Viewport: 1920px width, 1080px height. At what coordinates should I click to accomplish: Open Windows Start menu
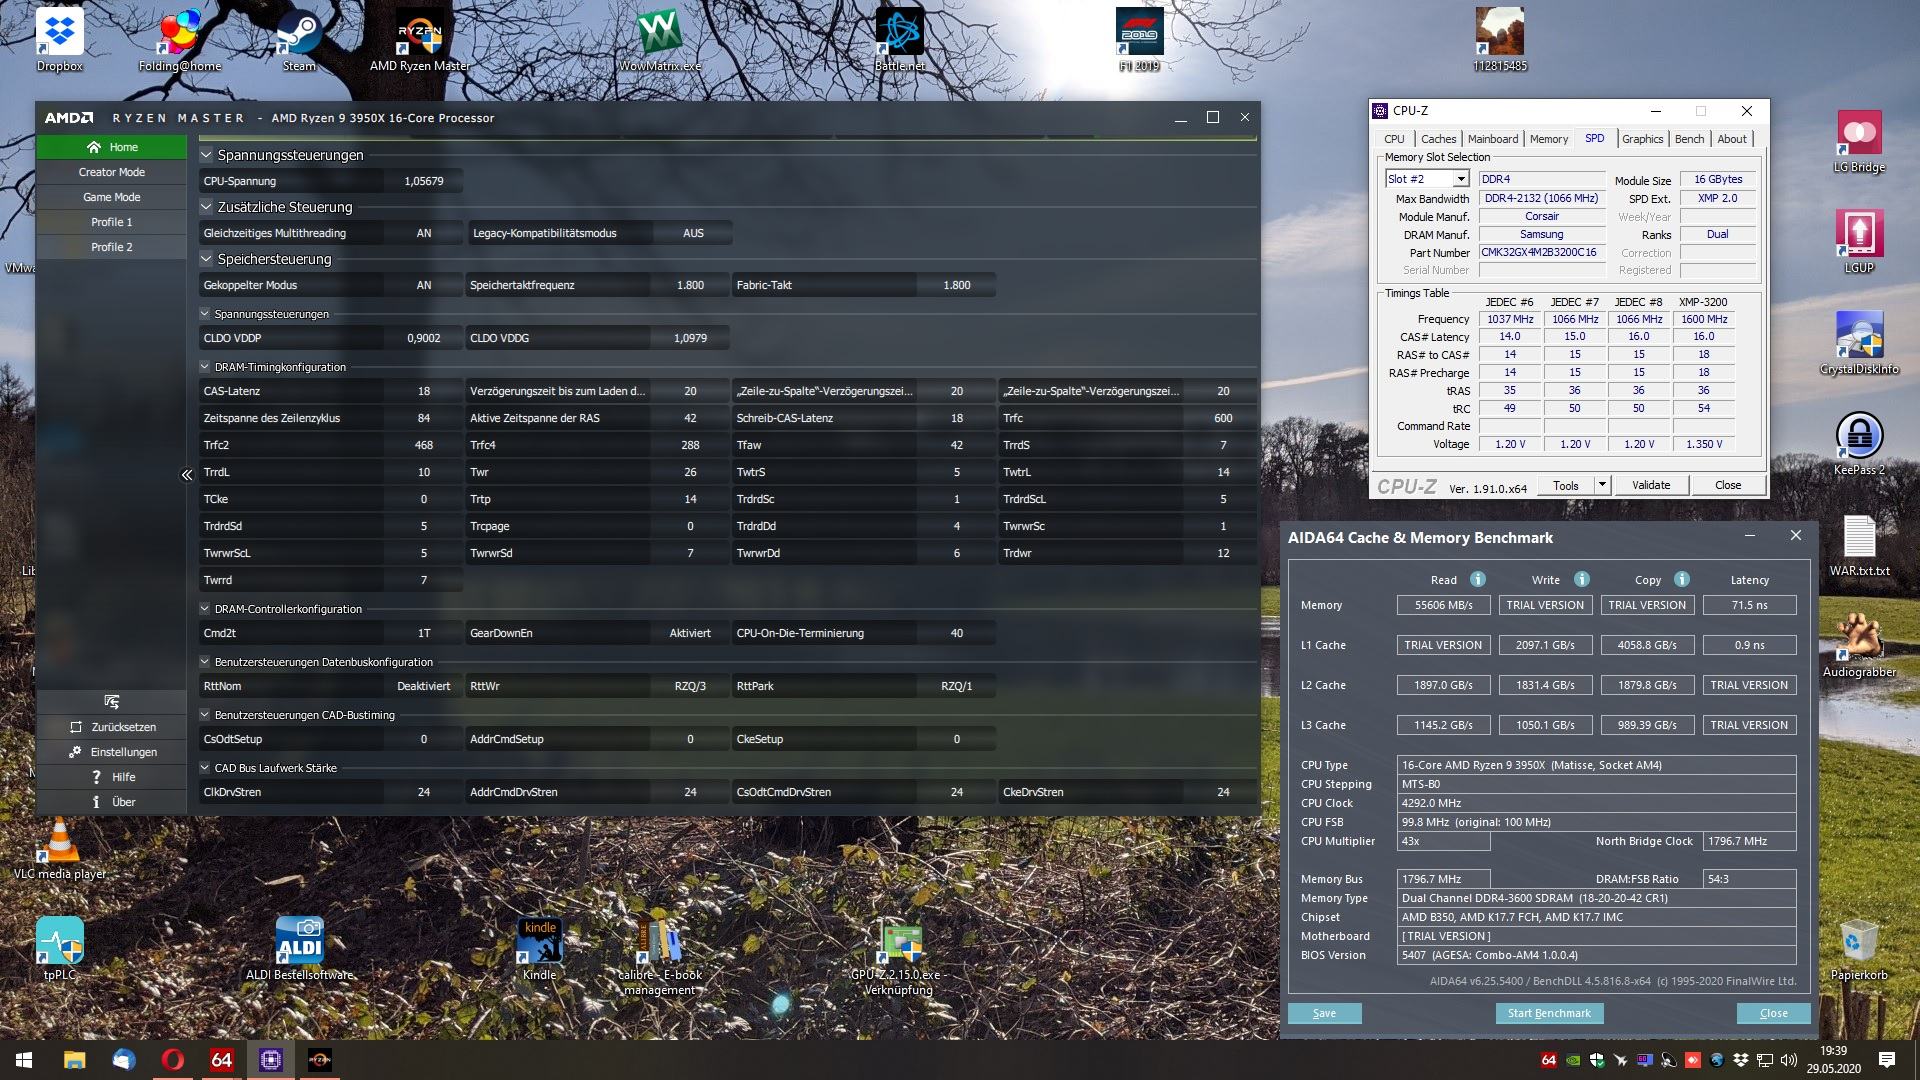pos(24,1060)
